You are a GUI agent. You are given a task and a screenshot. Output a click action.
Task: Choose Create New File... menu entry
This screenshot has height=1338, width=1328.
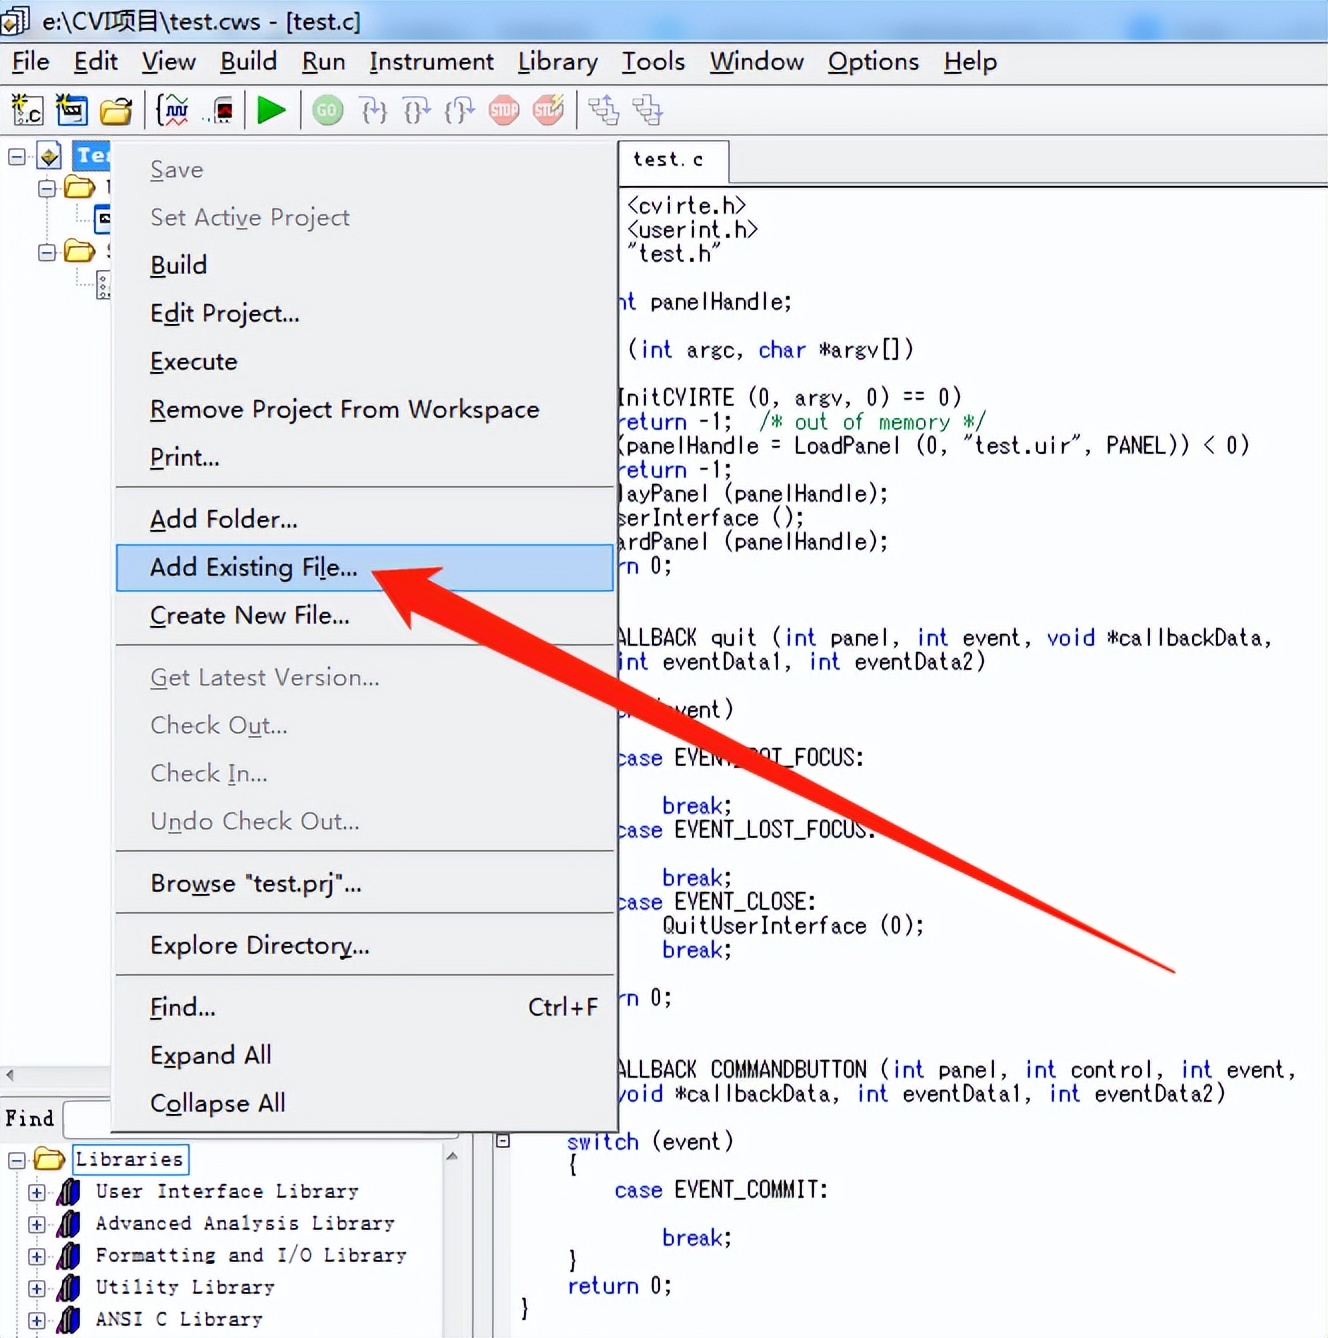(249, 616)
